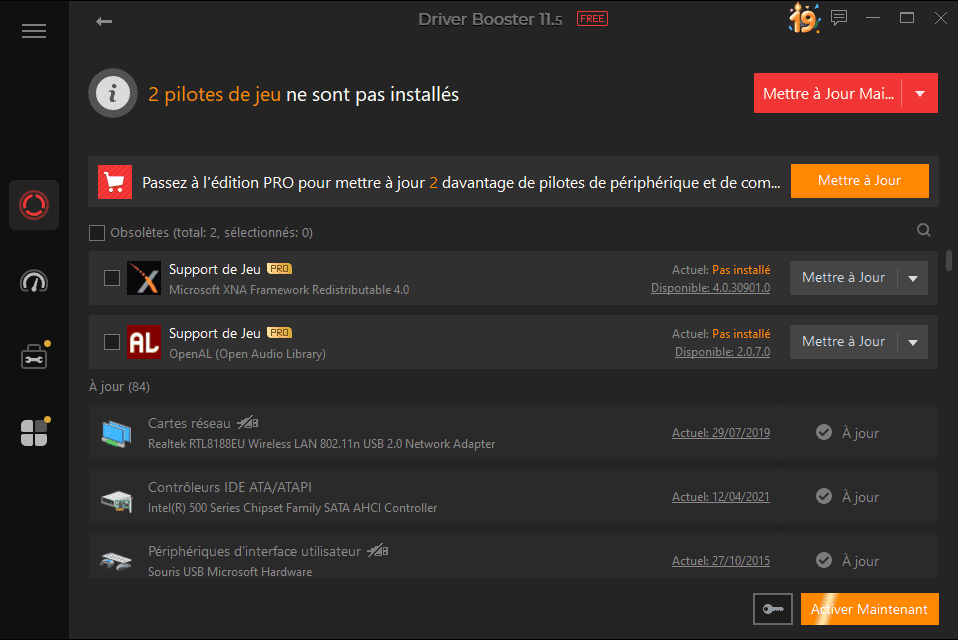Select all obsolete drivers checkbox
Image resolution: width=958 pixels, height=640 pixels.
coord(97,233)
